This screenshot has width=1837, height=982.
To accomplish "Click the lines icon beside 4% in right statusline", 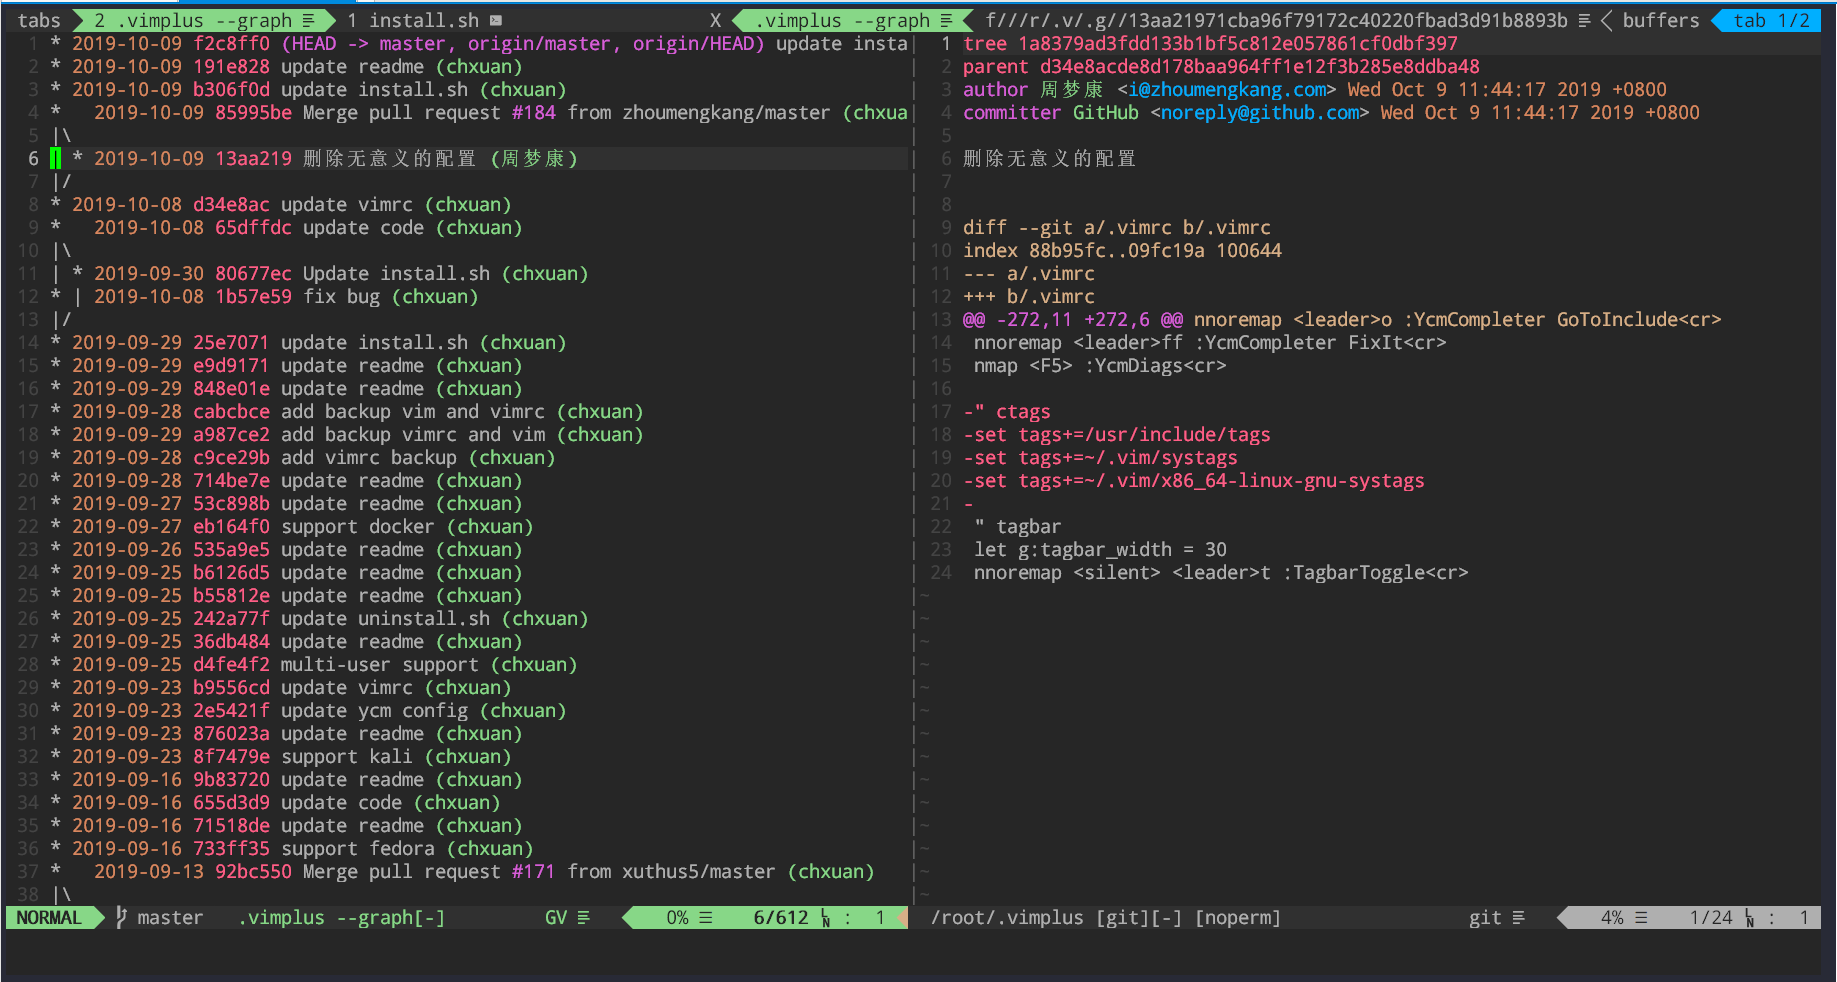I will click(x=1641, y=918).
